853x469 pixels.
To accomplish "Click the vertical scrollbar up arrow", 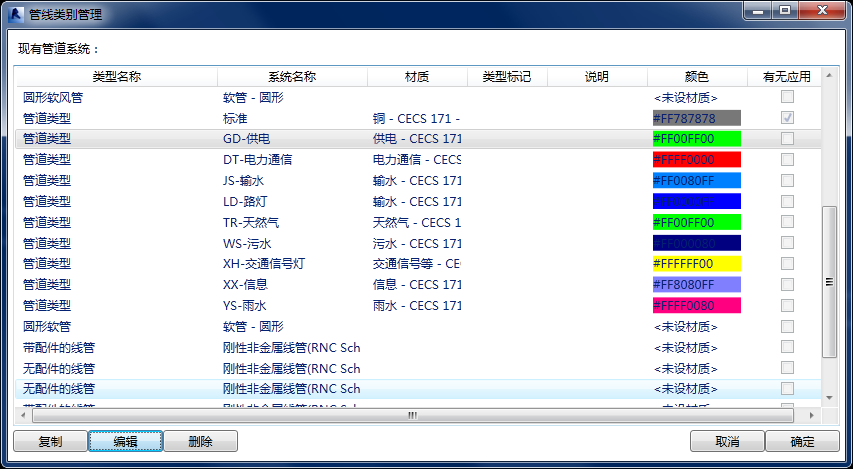I will tap(828, 76).
